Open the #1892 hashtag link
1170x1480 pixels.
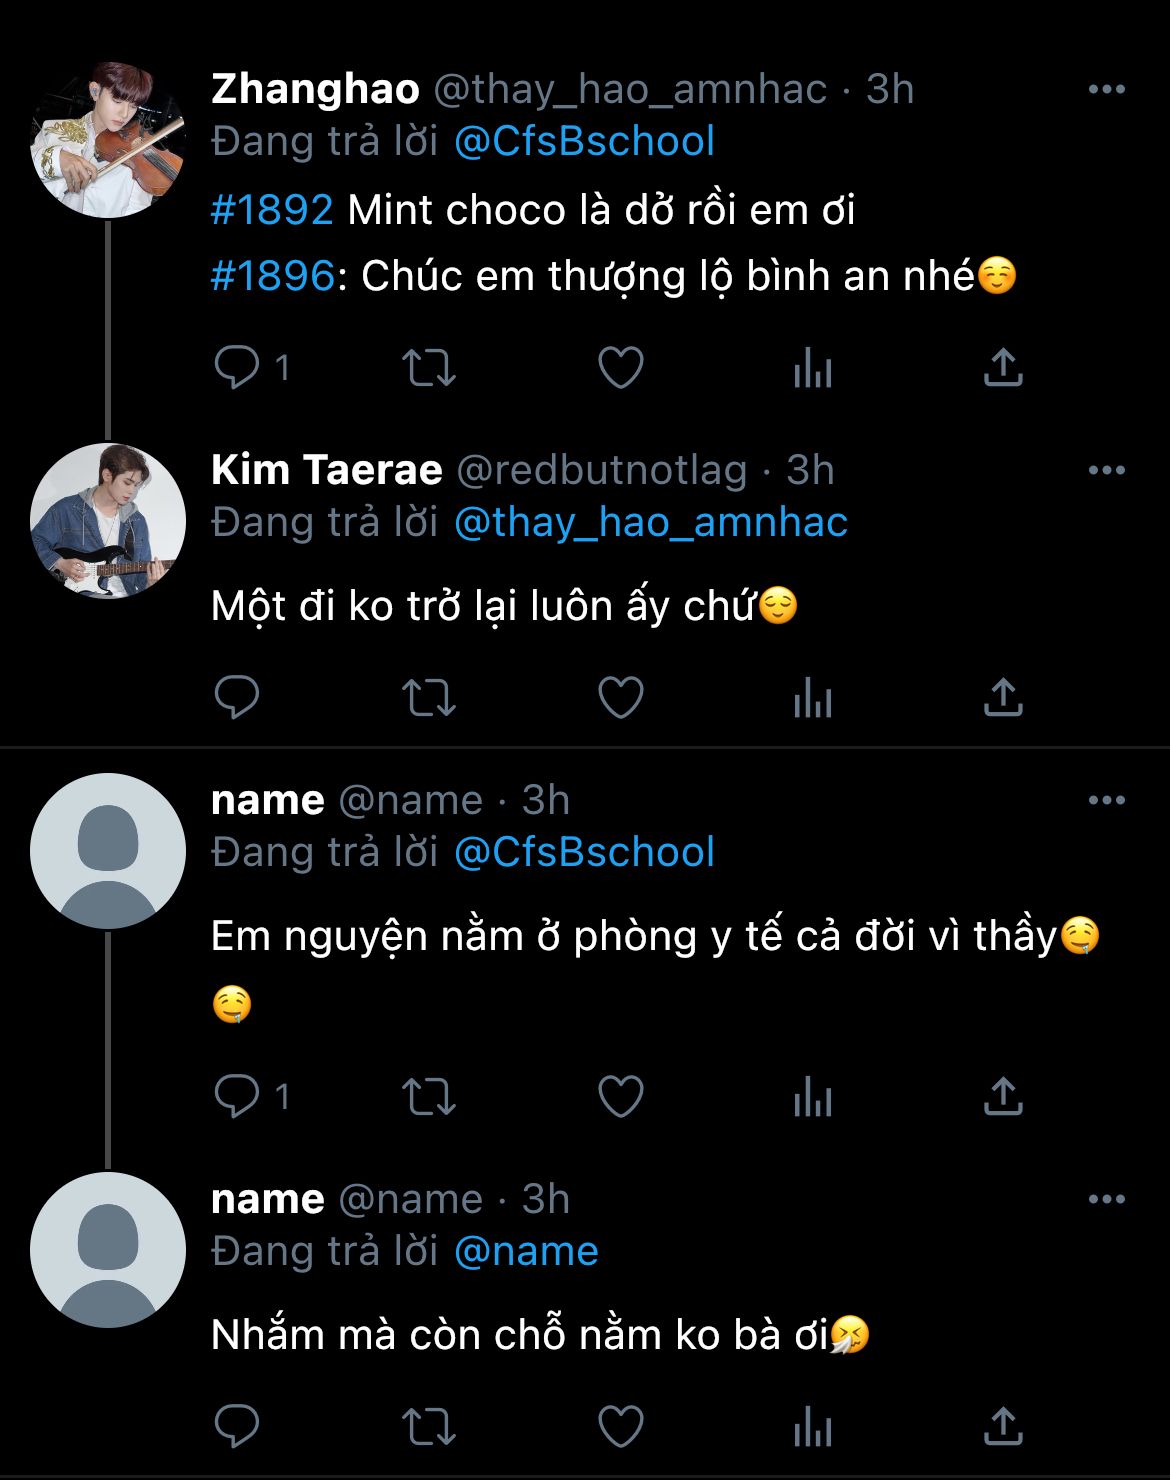coord(272,211)
